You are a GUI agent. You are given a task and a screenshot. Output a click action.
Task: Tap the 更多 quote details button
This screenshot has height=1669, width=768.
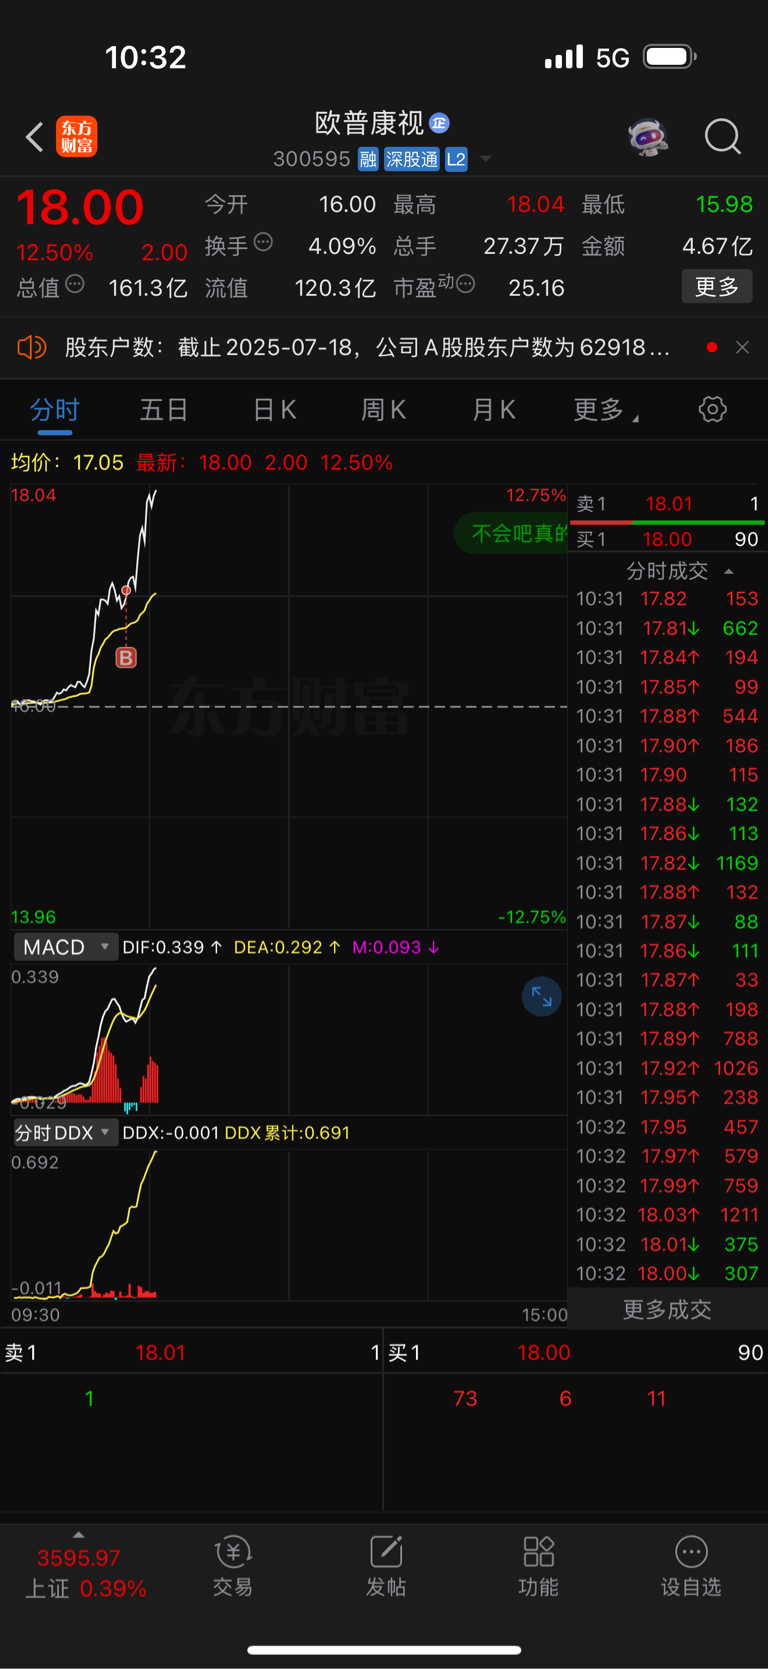[x=717, y=287]
